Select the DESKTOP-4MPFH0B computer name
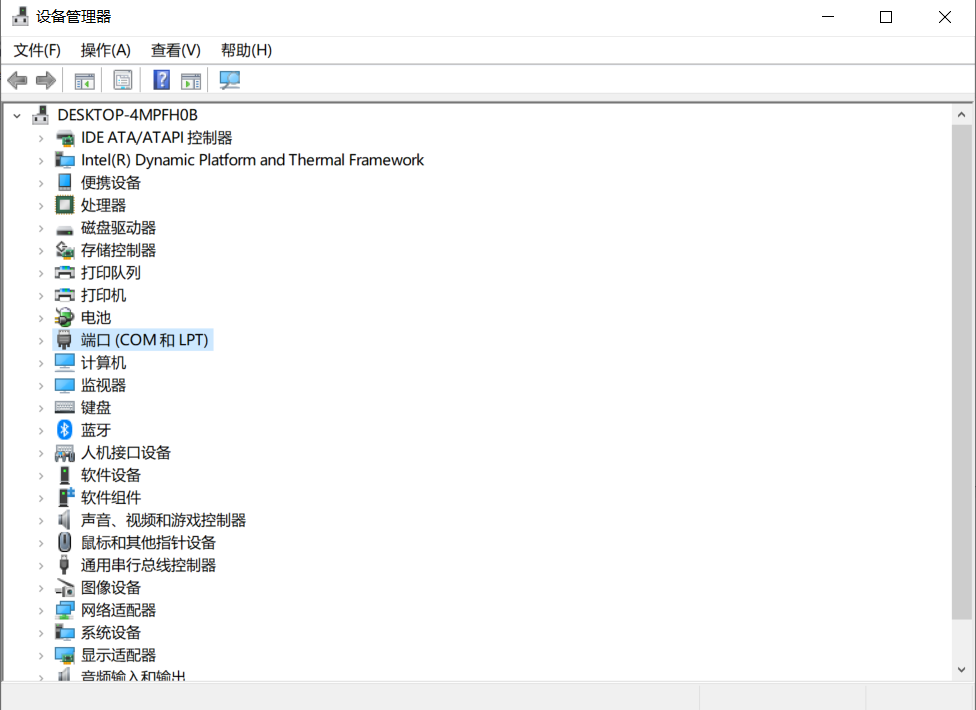 click(x=128, y=115)
